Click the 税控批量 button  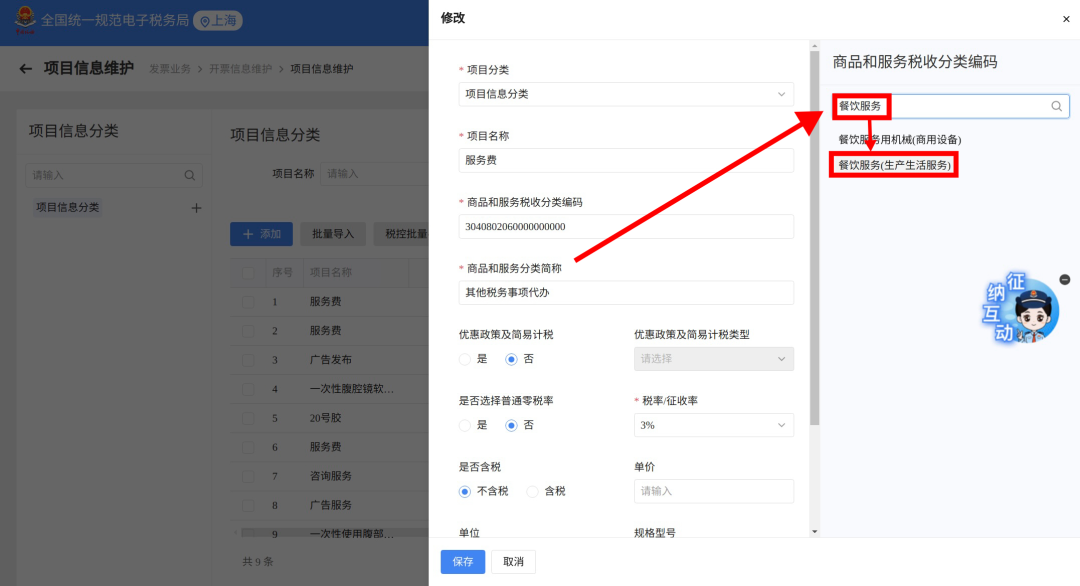(x=402, y=234)
